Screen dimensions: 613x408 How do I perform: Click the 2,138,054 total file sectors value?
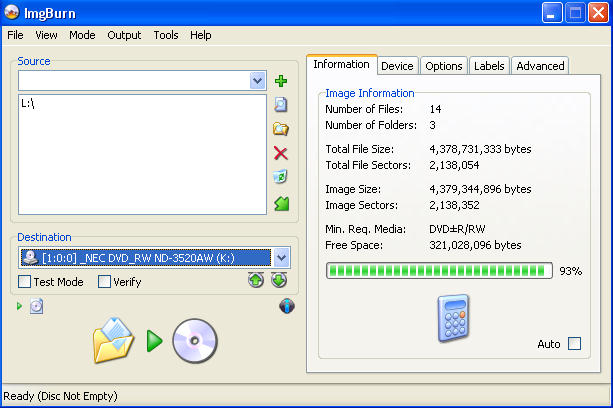[x=454, y=165]
